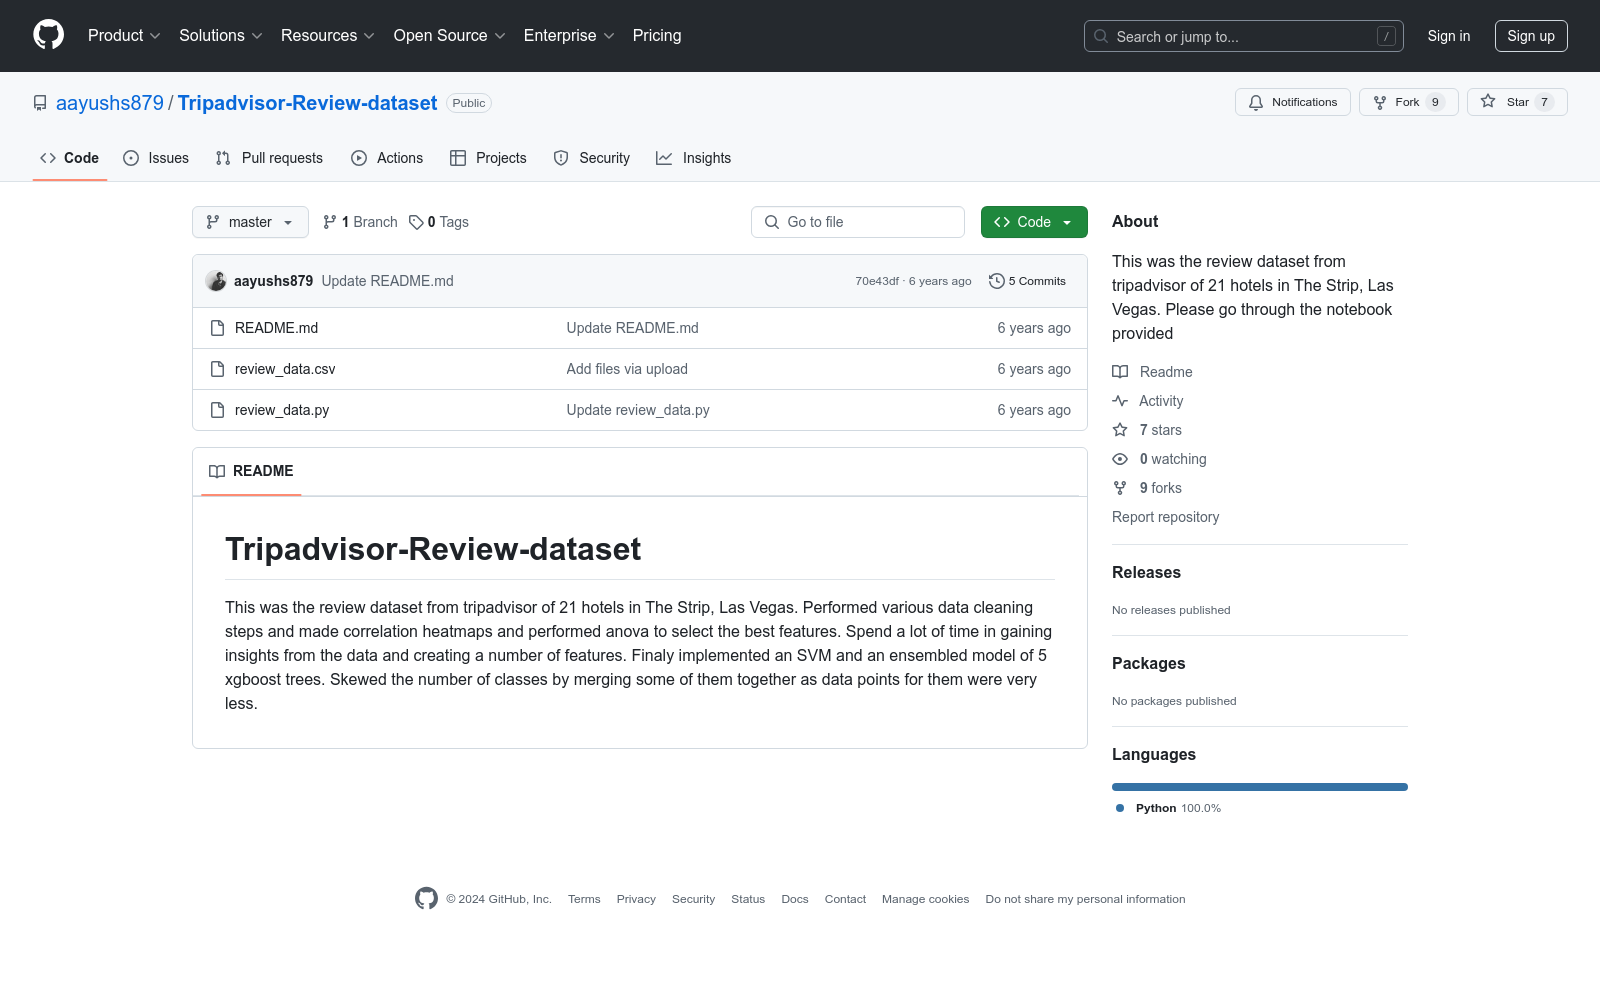Screen dimensions: 1600x1000
Task: Click the aayushs879 avatar in commit row
Action: (216, 281)
